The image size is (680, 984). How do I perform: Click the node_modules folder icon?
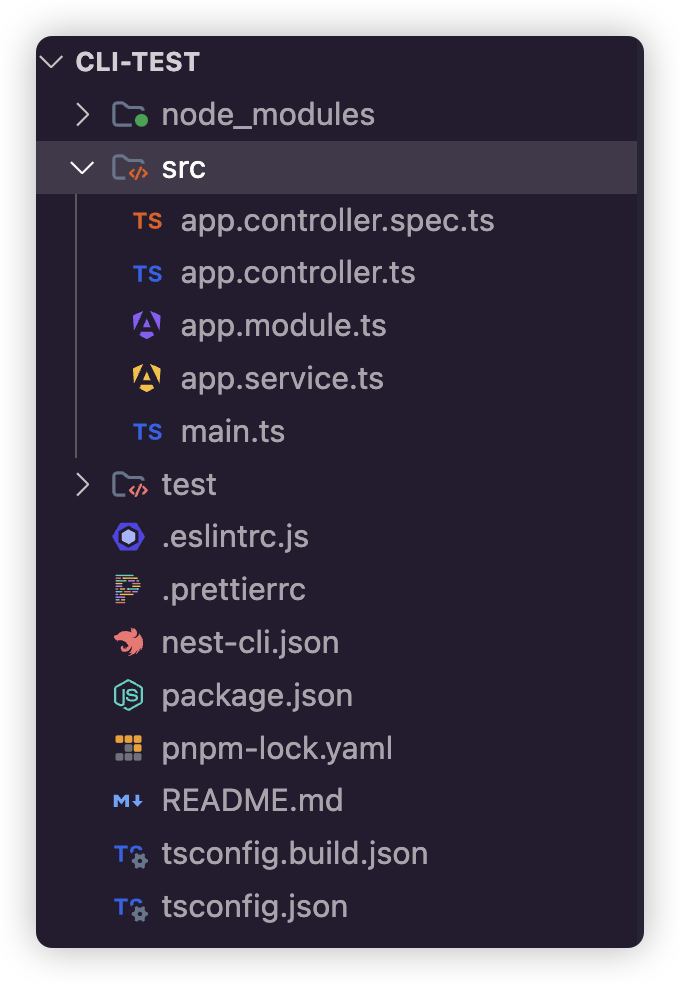coord(129,115)
